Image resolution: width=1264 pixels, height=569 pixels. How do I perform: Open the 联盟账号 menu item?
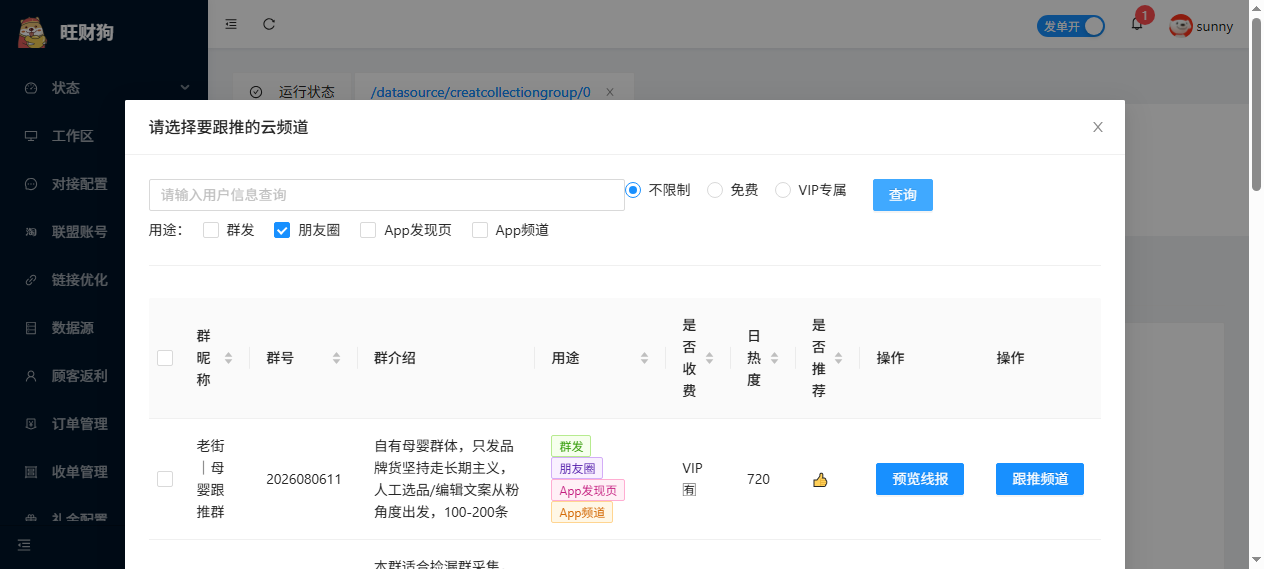pyautogui.click(x=104, y=232)
